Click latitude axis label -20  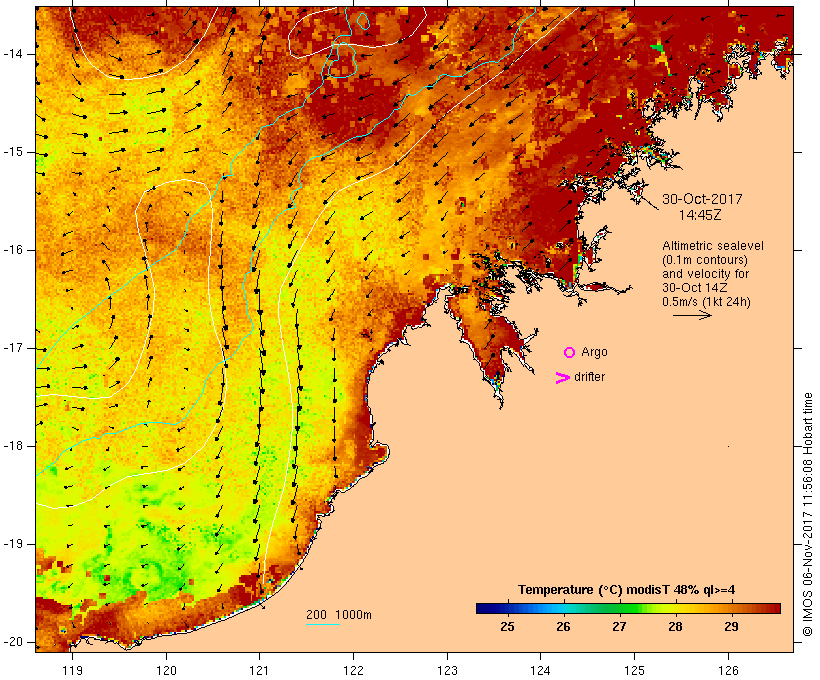coord(12,642)
